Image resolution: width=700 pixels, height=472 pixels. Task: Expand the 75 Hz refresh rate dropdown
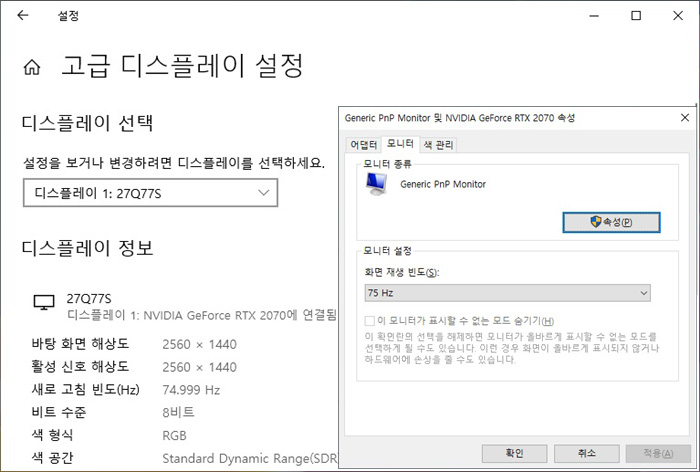click(x=508, y=292)
